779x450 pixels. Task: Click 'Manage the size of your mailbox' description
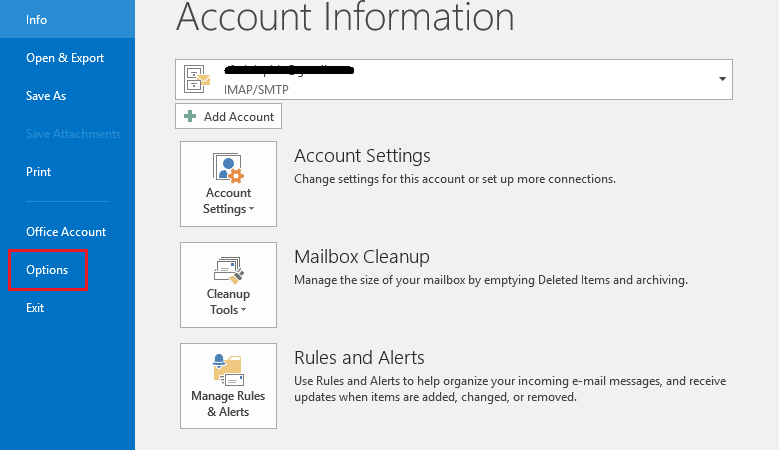tap(491, 280)
